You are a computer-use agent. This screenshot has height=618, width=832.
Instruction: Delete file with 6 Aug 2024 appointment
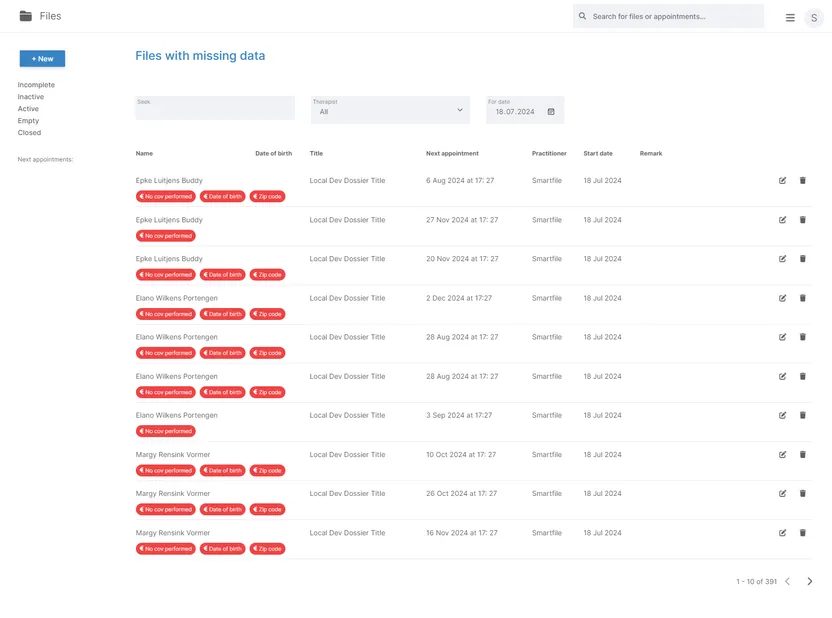(x=803, y=181)
